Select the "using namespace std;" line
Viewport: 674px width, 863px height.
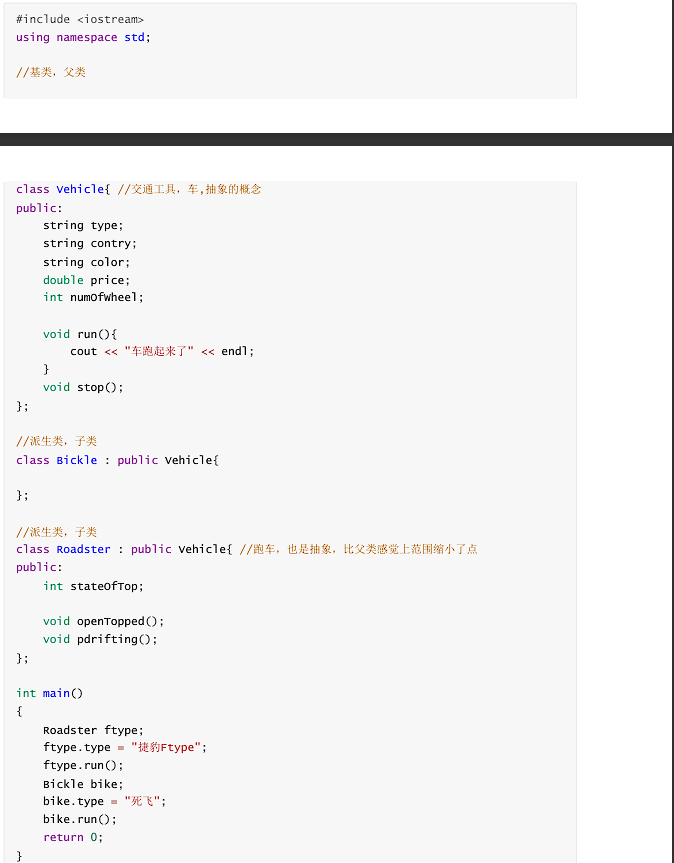[x=83, y=37]
